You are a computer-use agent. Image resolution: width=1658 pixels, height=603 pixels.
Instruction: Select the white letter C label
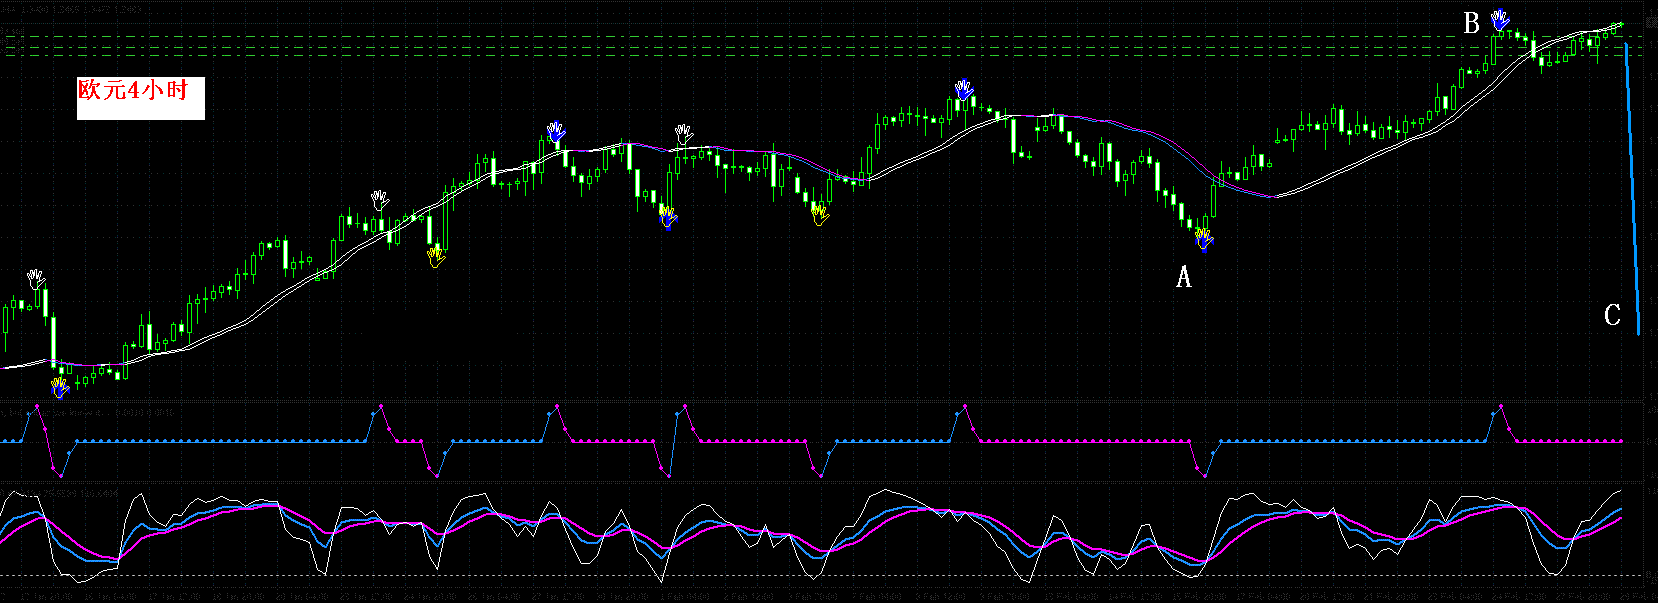pyautogui.click(x=1612, y=315)
